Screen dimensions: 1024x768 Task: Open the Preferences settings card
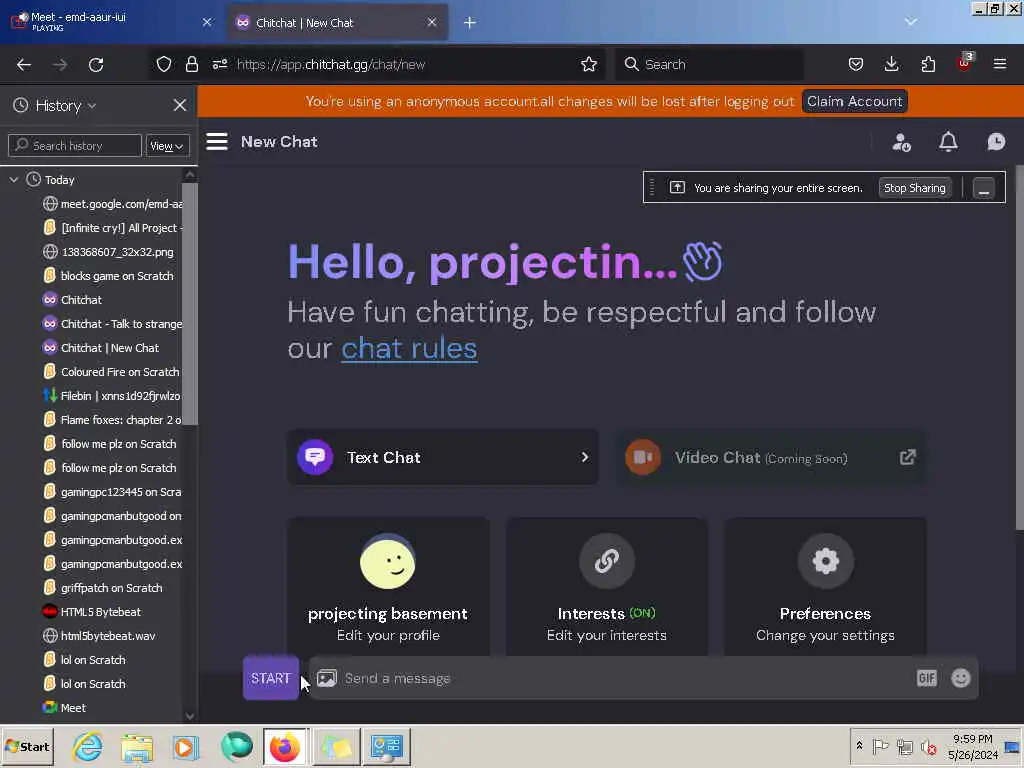pos(825,586)
